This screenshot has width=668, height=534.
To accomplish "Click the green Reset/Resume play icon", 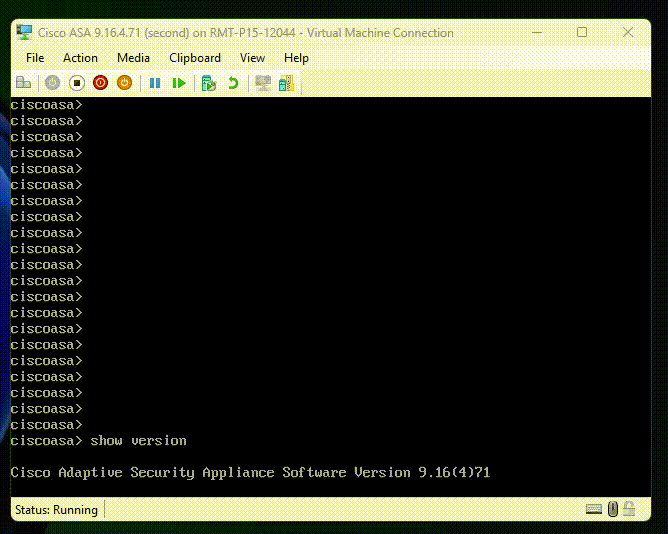I will [x=179, y=83].
